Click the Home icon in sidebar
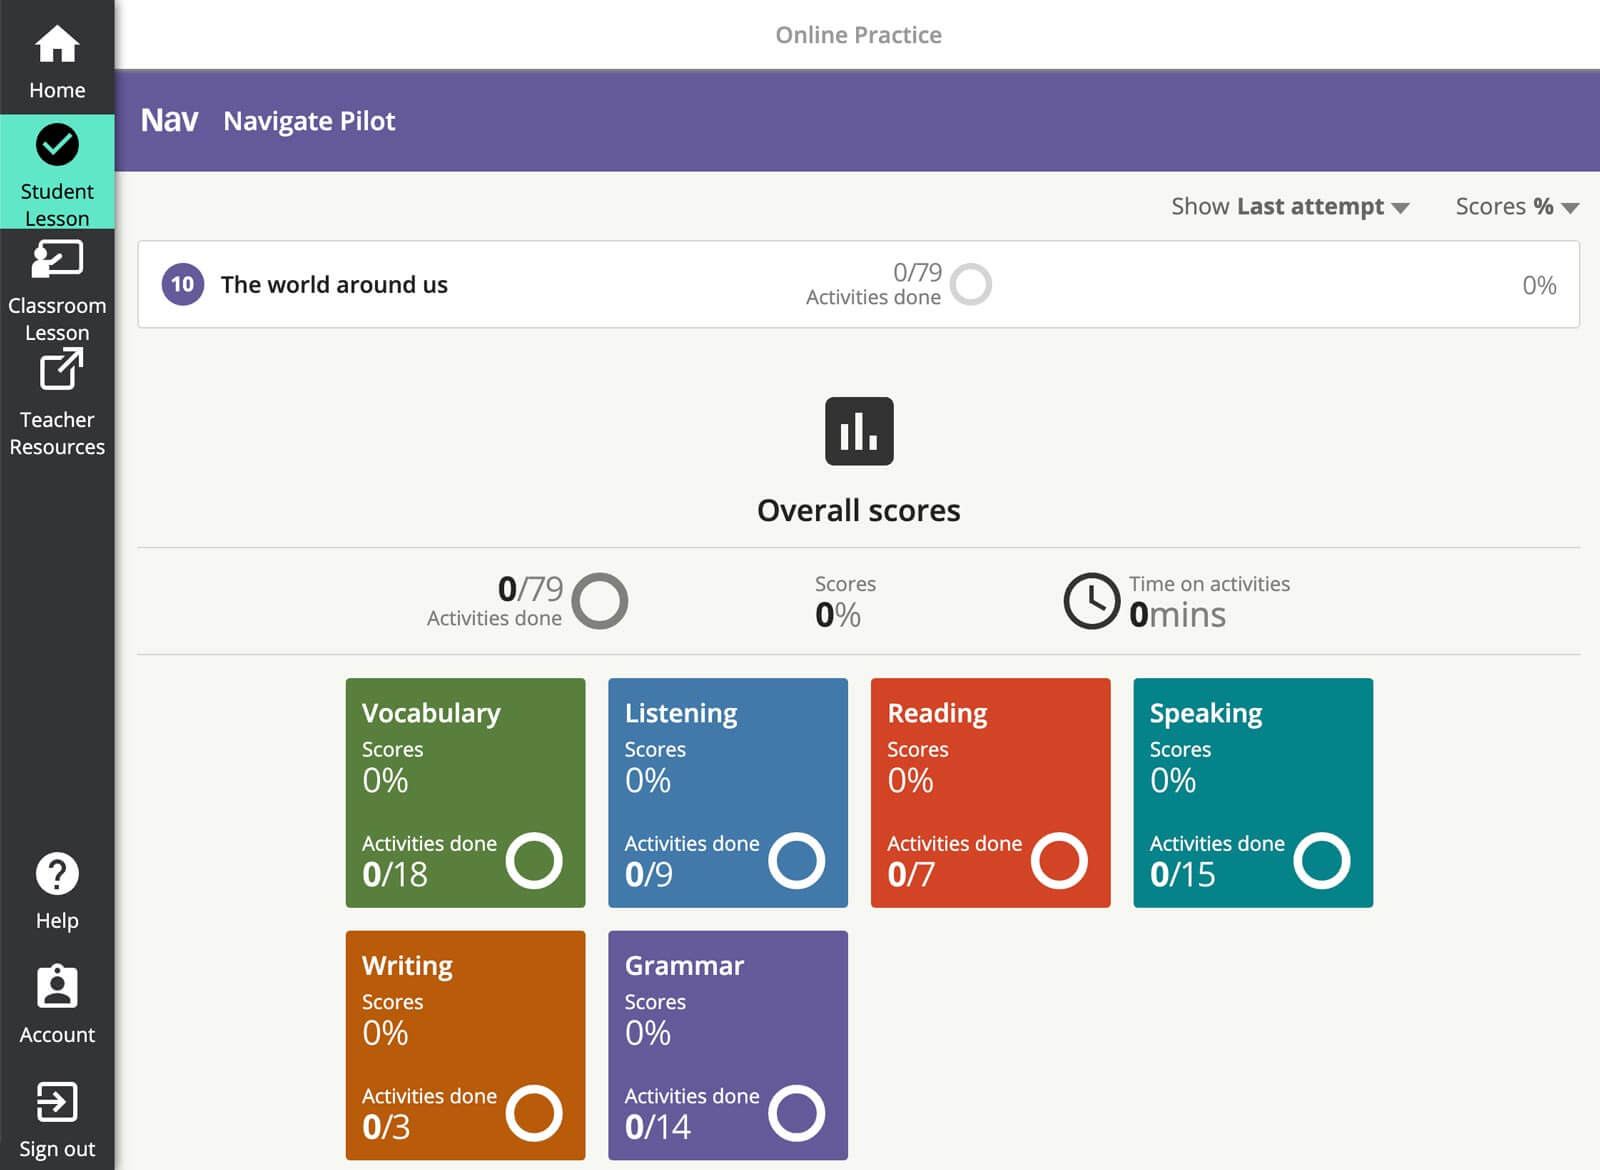1600x1170 pixels. pyautogui.click(x=57, y=45)
